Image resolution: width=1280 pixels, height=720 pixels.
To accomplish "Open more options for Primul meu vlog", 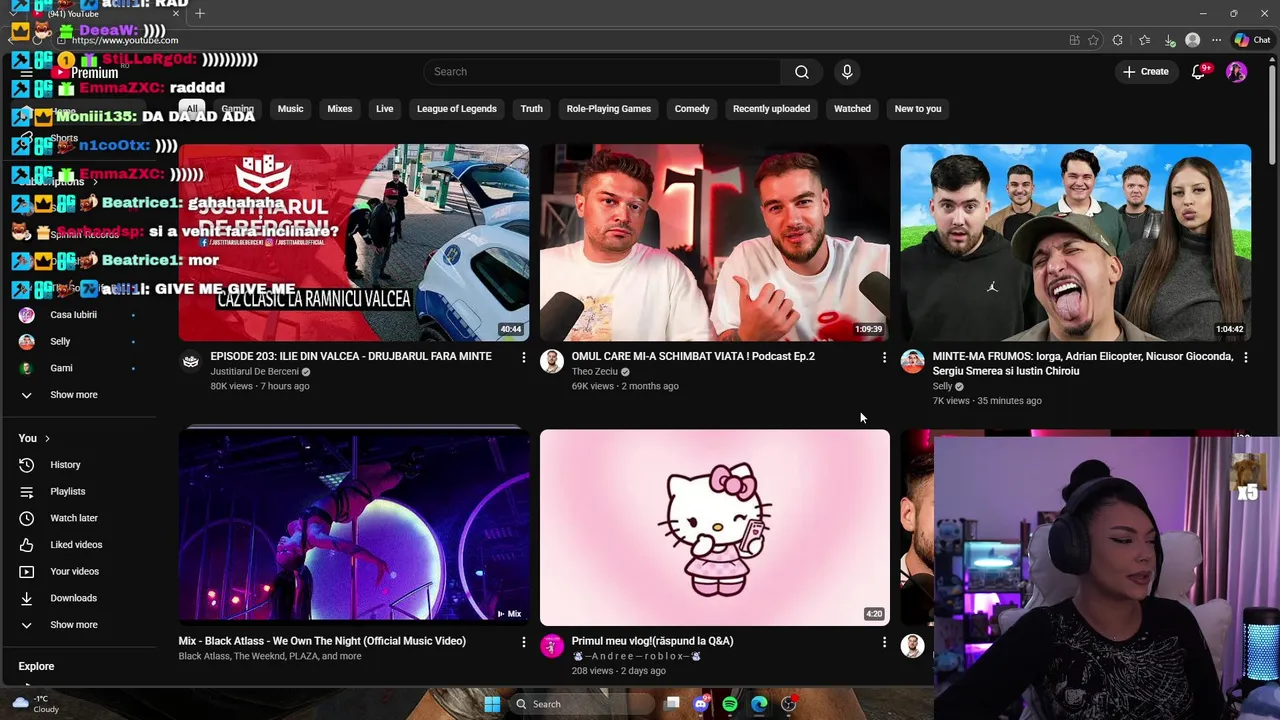I will point(884,642).
